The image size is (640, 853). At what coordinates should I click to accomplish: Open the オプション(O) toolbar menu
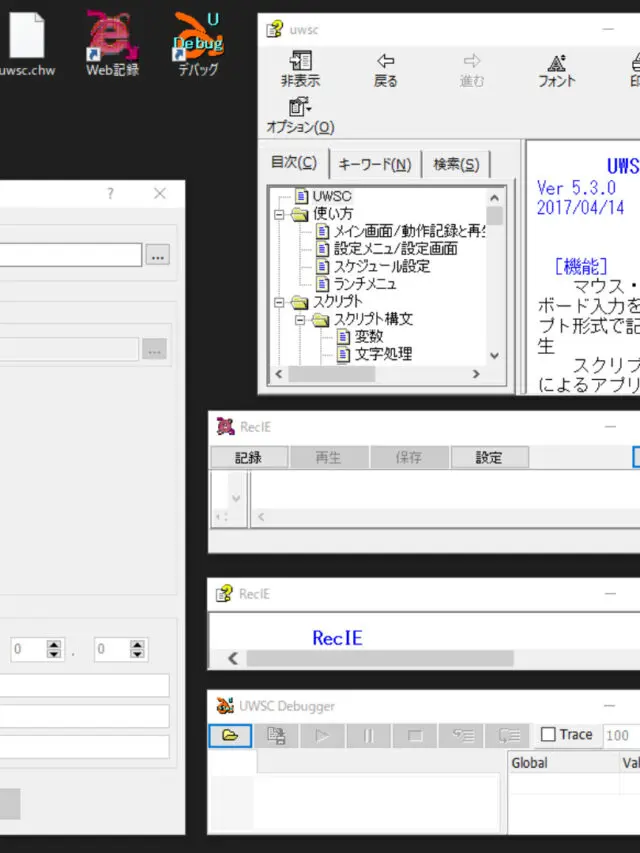(300, 116)
